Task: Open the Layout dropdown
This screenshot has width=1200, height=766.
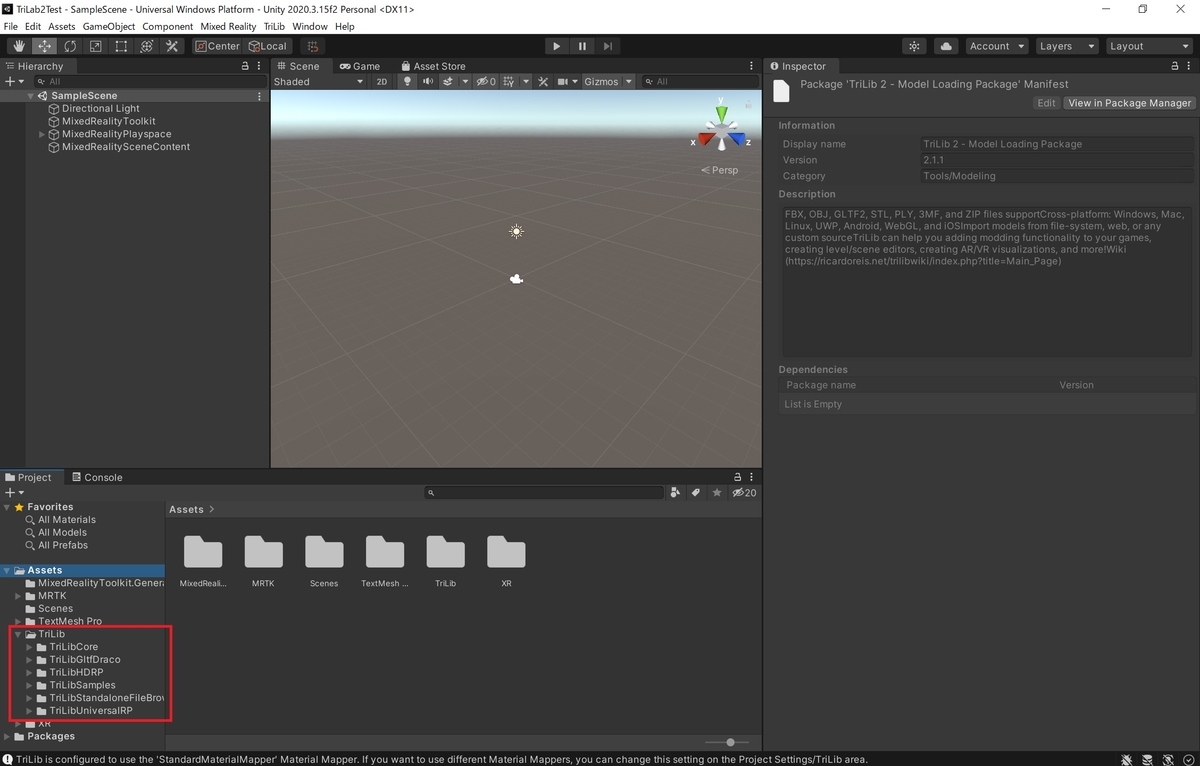Action: (x=1149, y=46)
